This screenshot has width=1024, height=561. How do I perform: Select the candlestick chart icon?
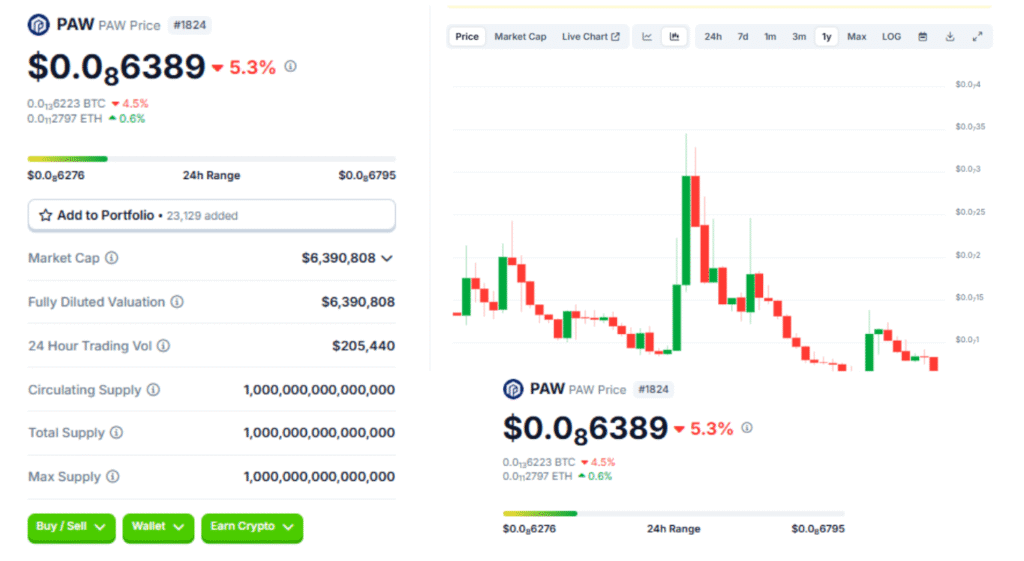click(x=675, y=37)
